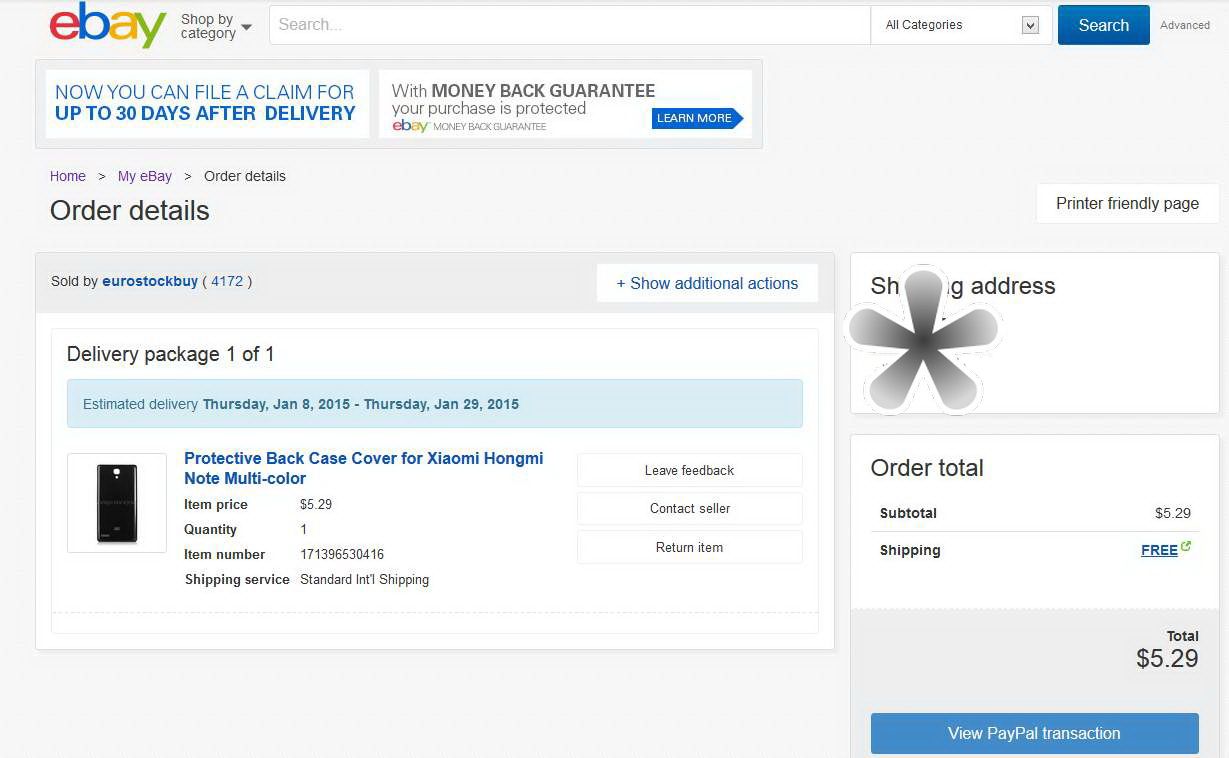1229x758 pixels.
Task: Click the Return item button
Action: coord(689,547)
